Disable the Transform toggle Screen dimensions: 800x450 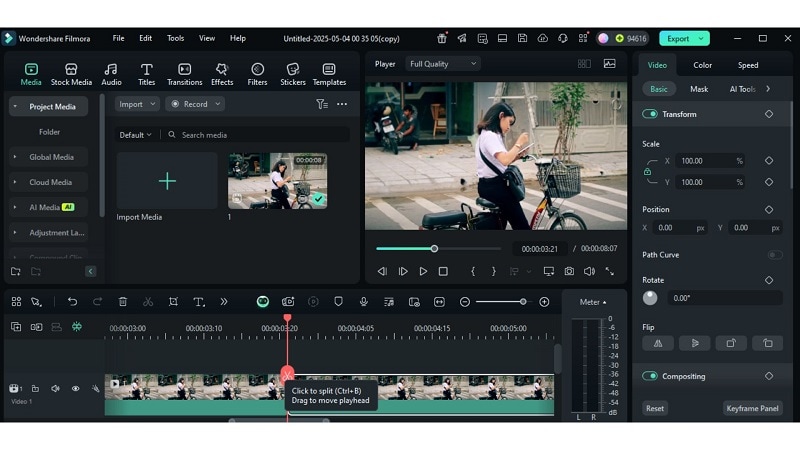point(650,114)
